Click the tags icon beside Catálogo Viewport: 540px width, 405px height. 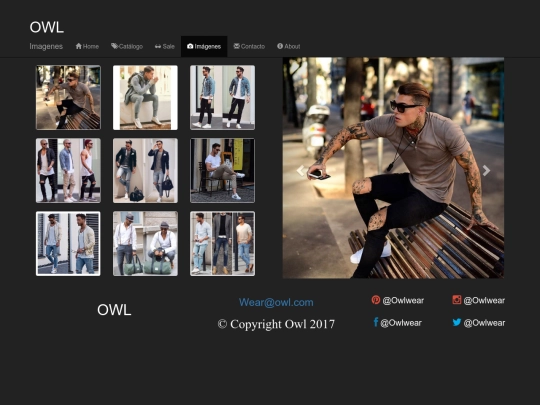[x=114, y=46]
